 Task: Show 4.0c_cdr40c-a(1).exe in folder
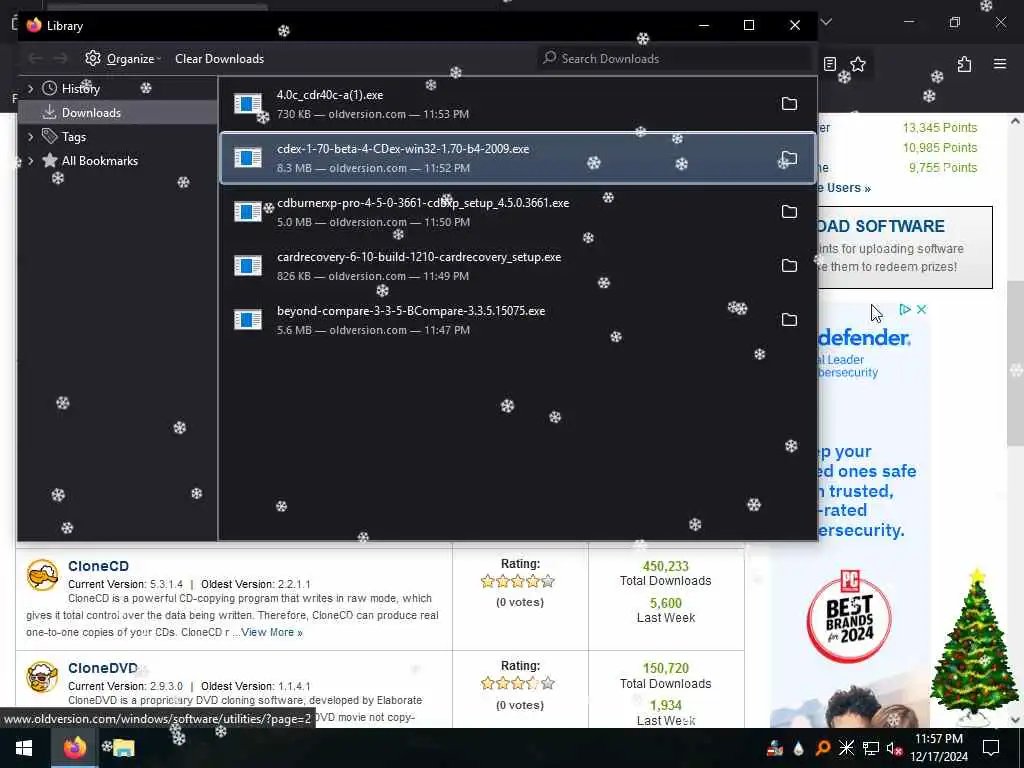[789, 104]
